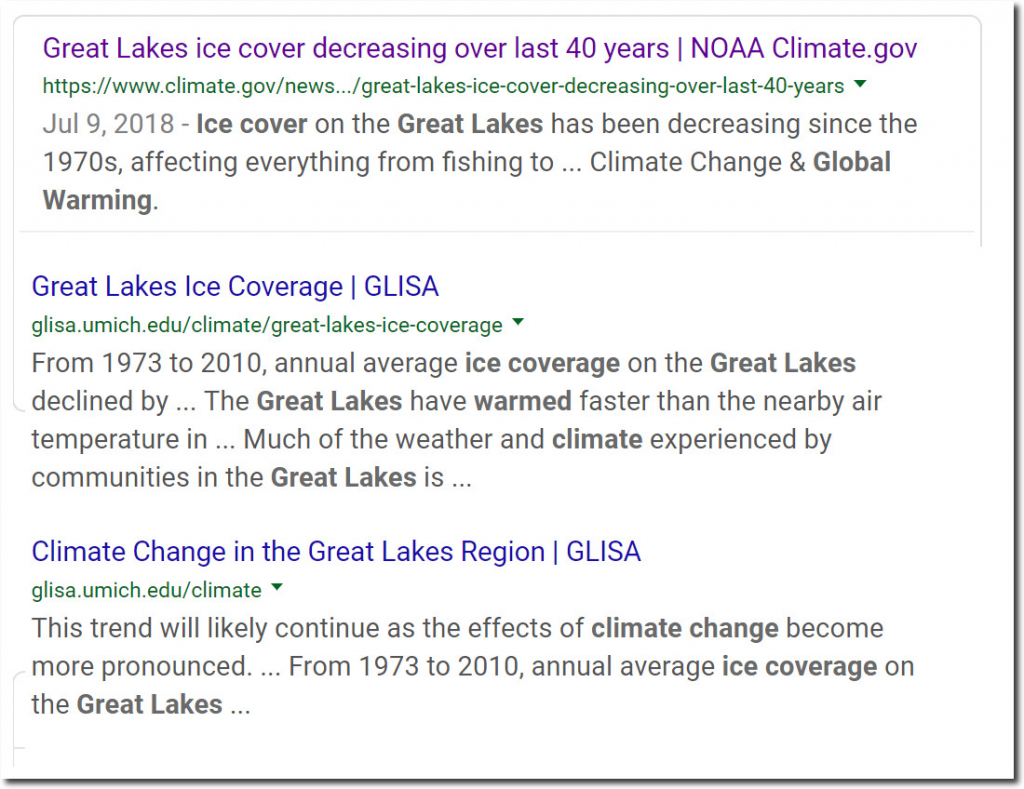The image size is (1024, 789).
Task: Click the glisa.umich.edu great-lakes-ice-coverage URL
Action: pyautogui.click(x=267, y=324)
